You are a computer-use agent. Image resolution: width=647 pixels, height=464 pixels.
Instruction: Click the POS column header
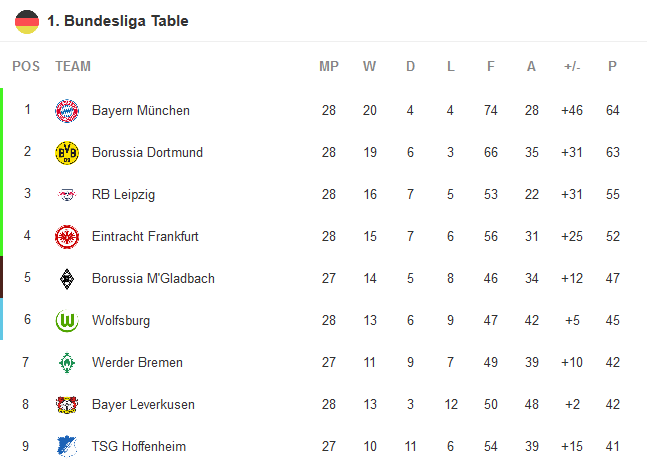point(26,67)
